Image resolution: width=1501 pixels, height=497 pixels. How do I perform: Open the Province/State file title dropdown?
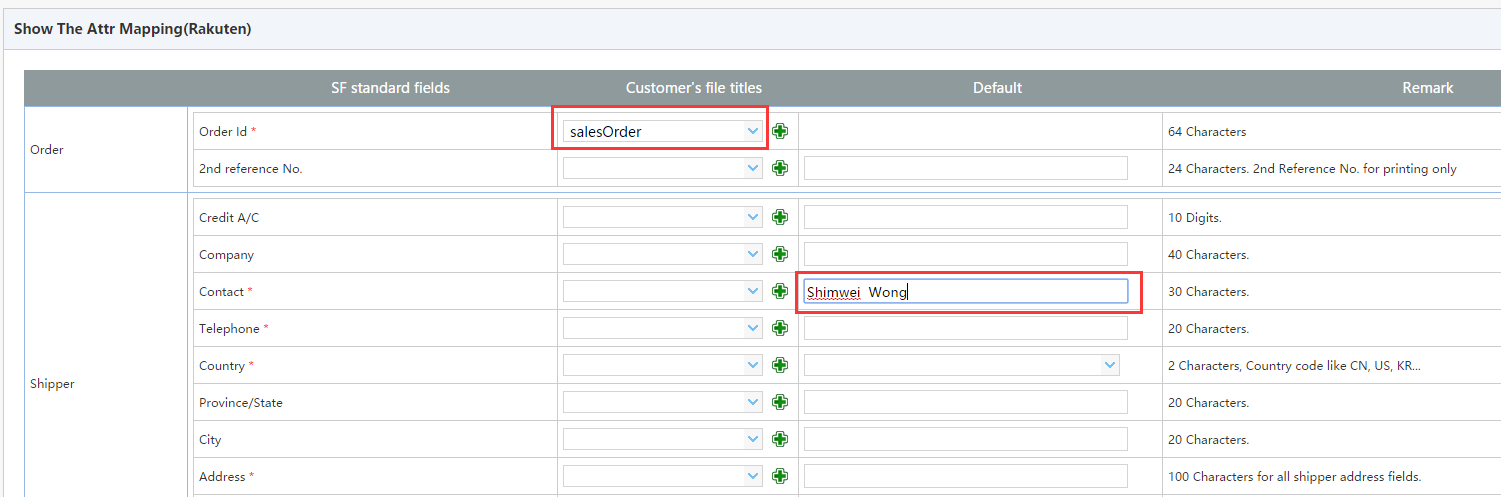[663, 402]
